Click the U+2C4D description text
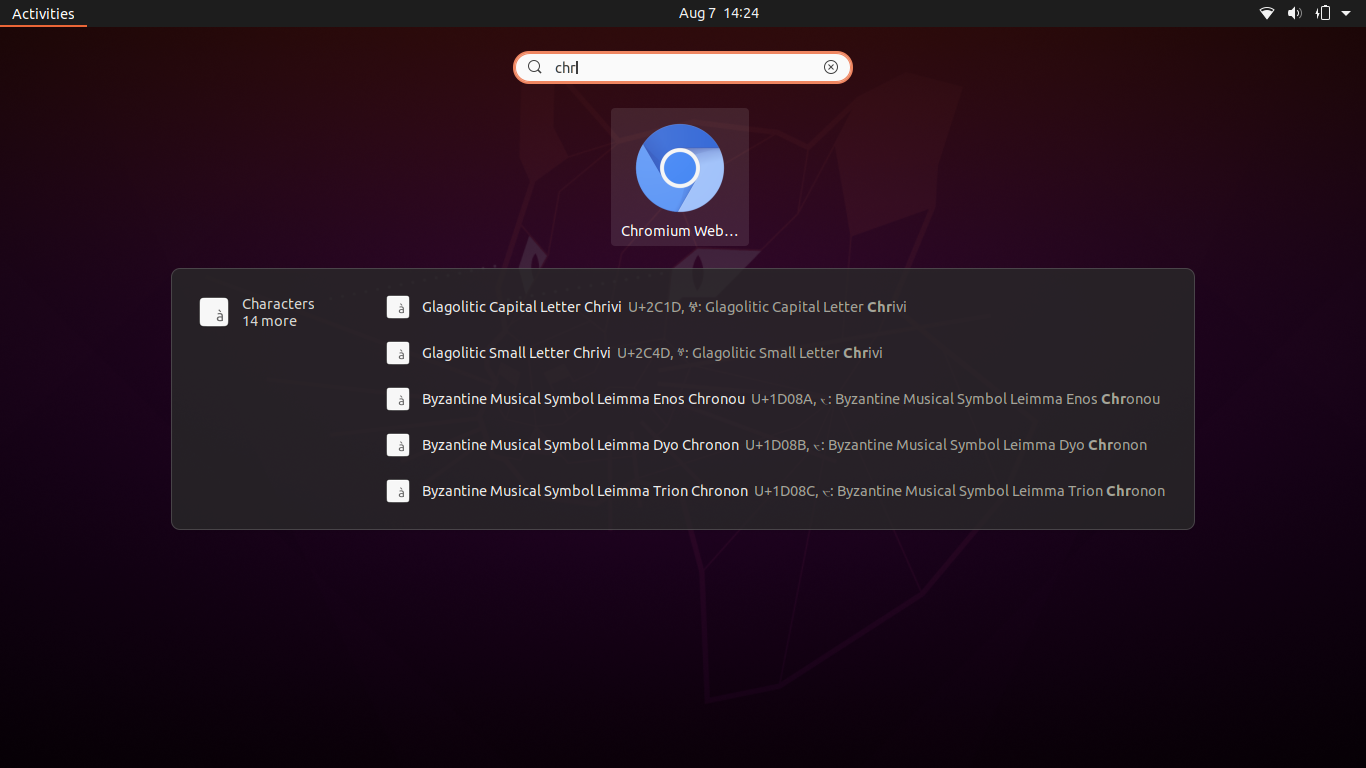 point(750,353)
